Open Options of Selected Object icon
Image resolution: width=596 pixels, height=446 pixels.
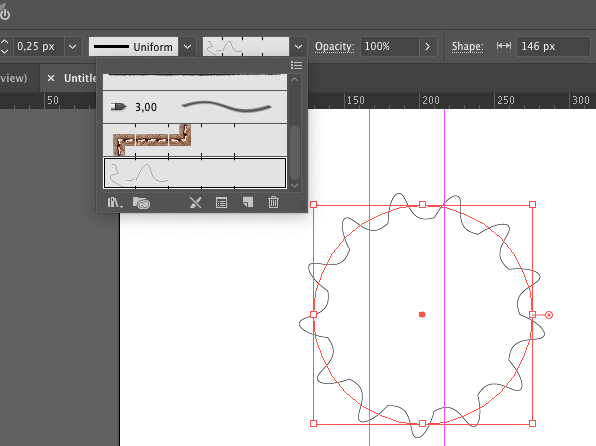click(x=221, y=203)
